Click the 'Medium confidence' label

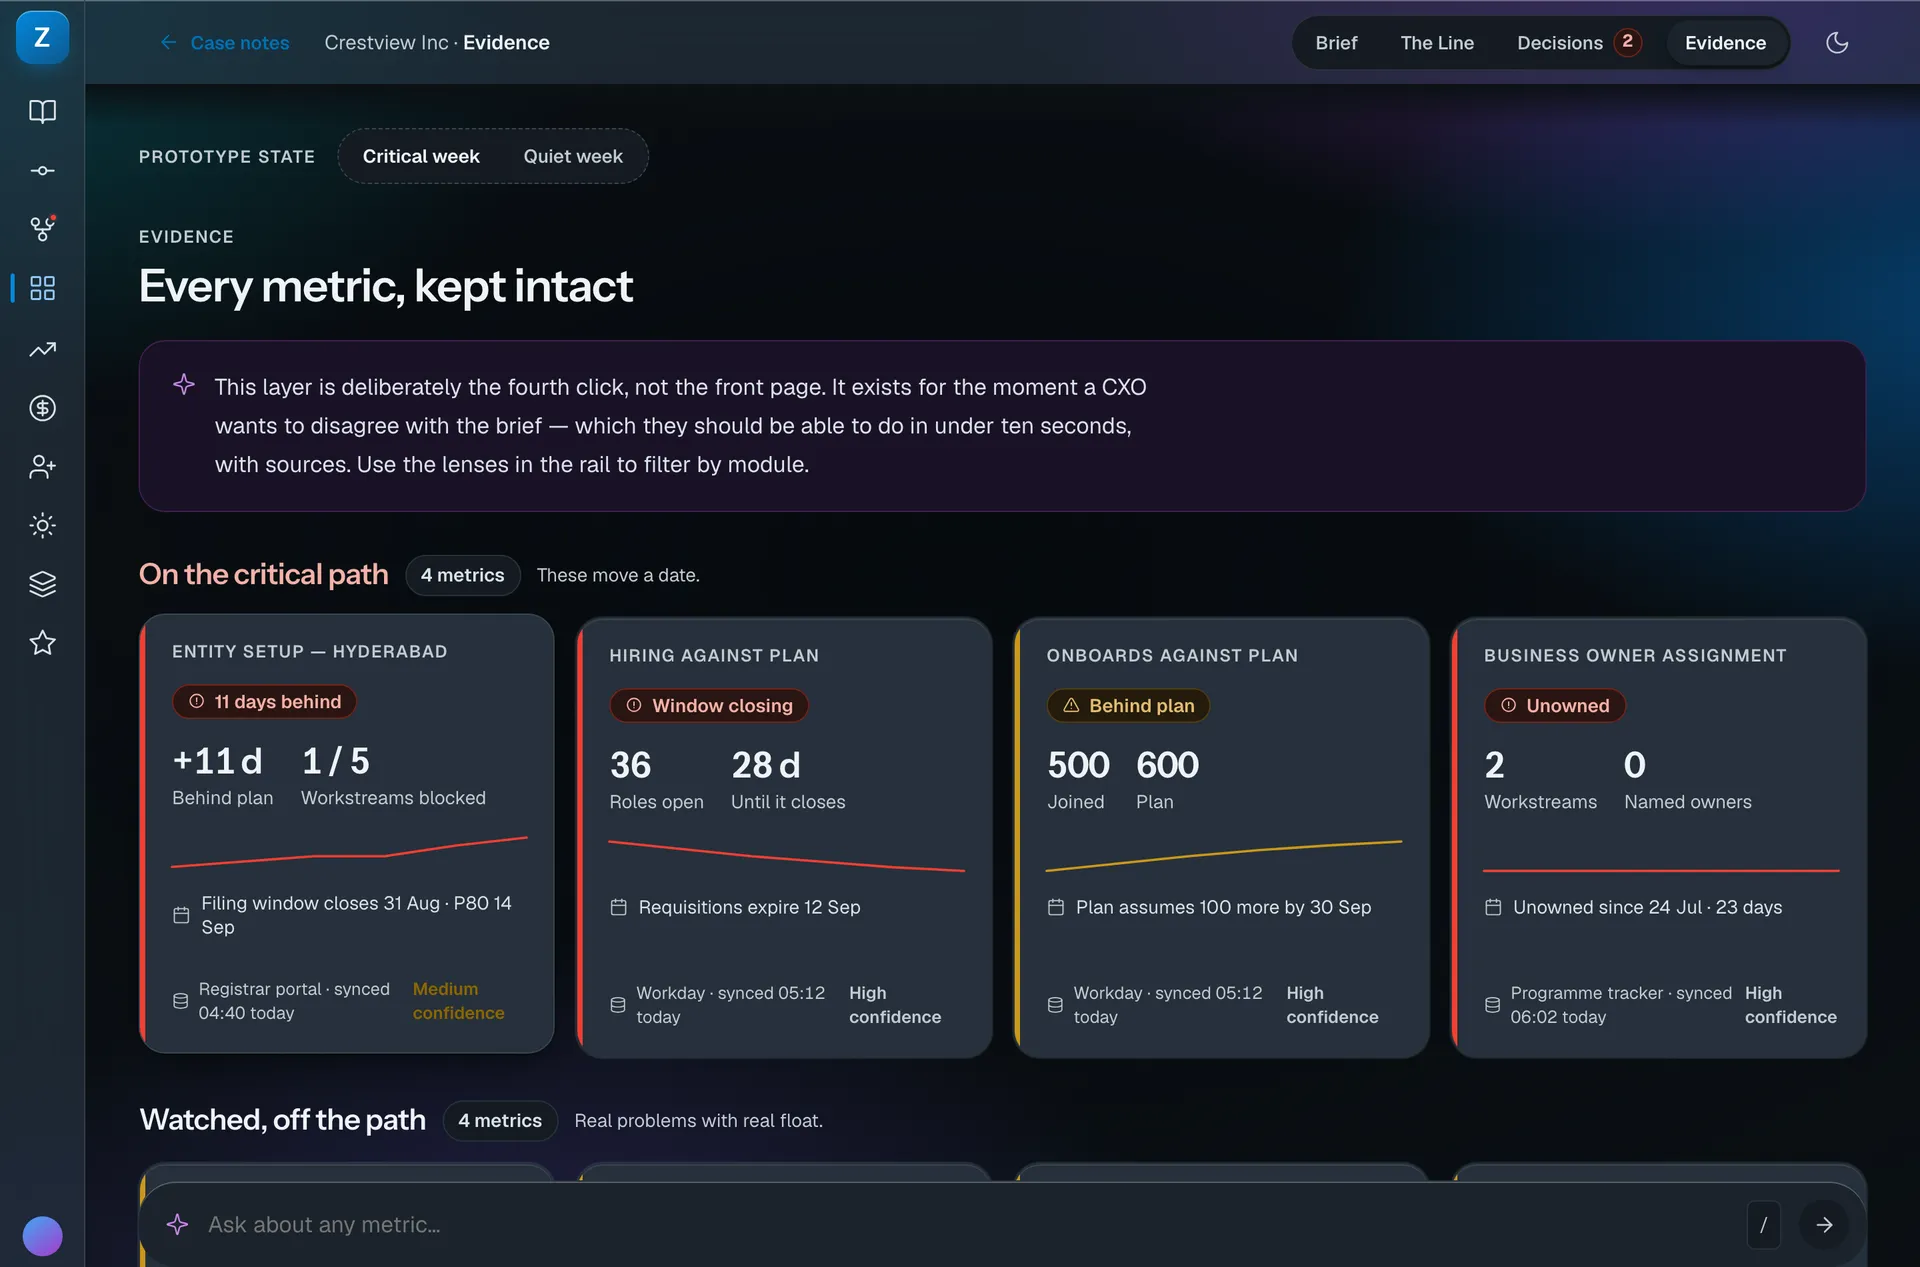459,1001
